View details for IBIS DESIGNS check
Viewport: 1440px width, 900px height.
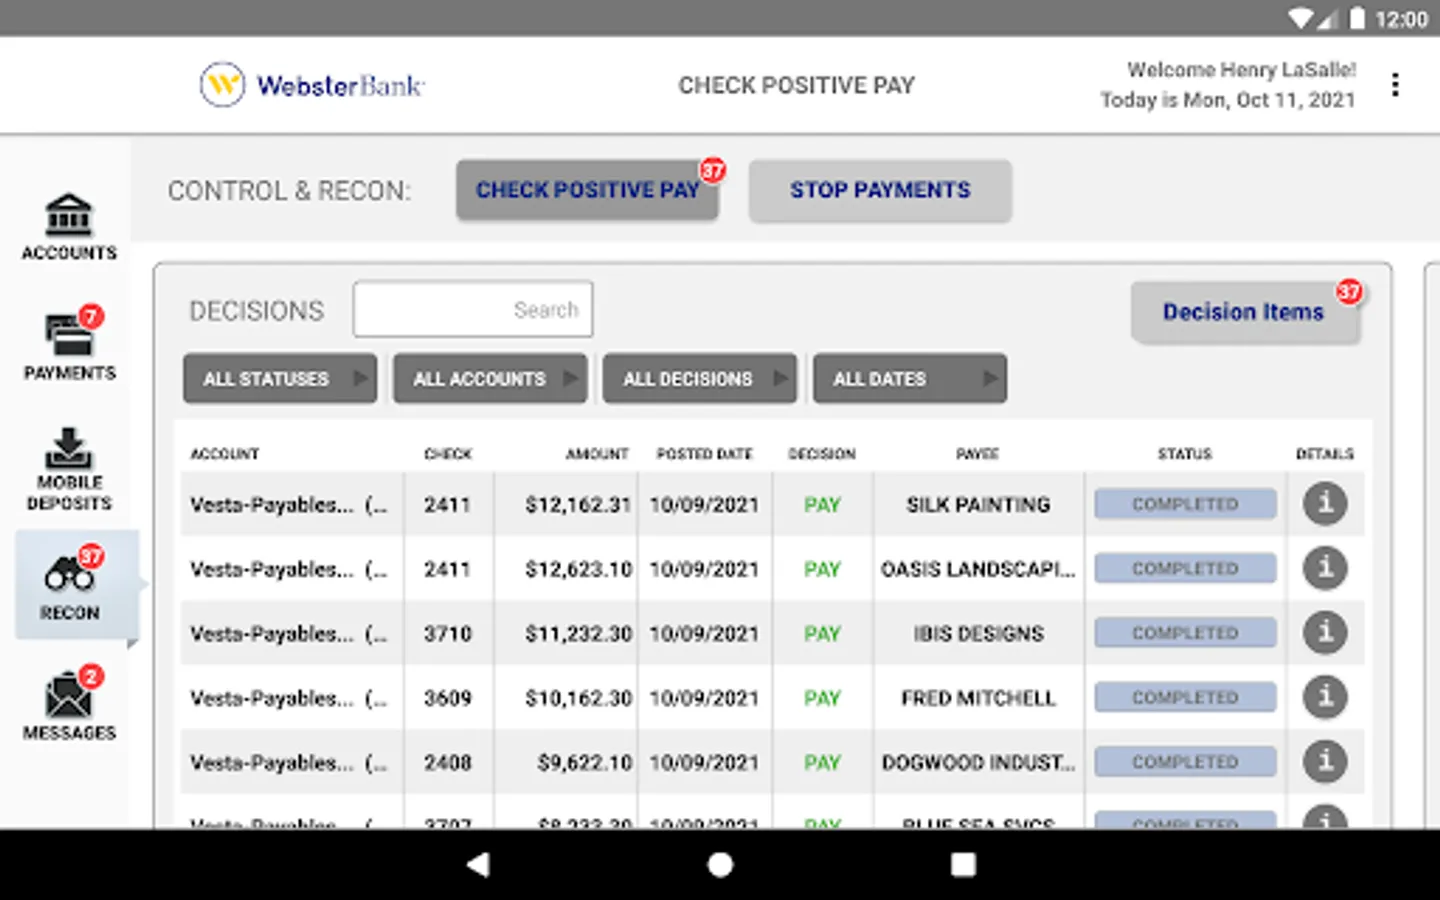coord(1325,633)
